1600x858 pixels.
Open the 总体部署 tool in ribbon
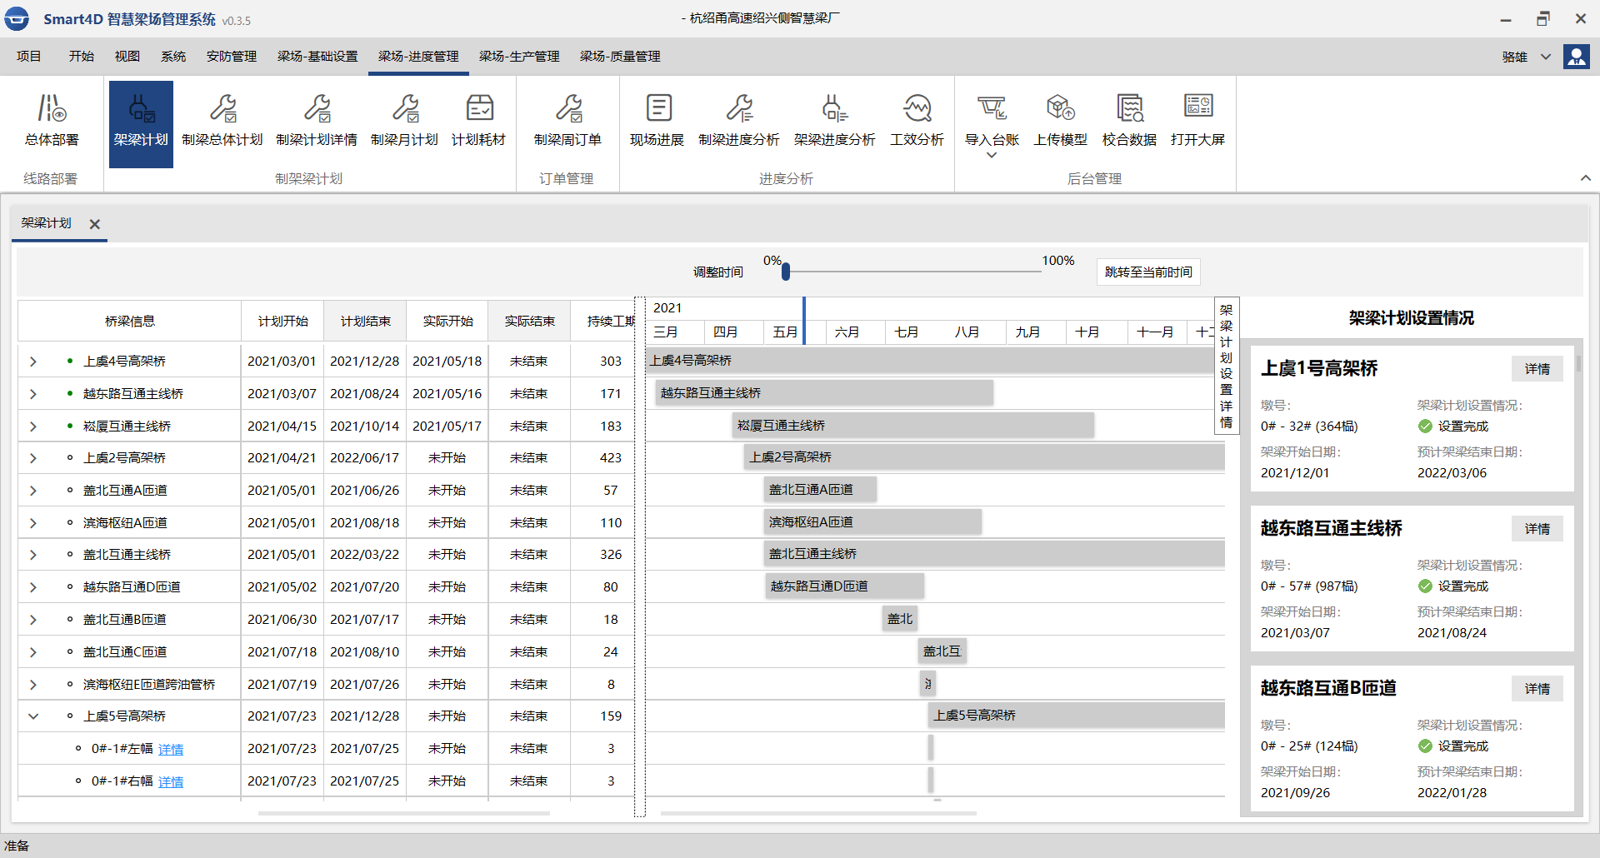coord(51,120)
